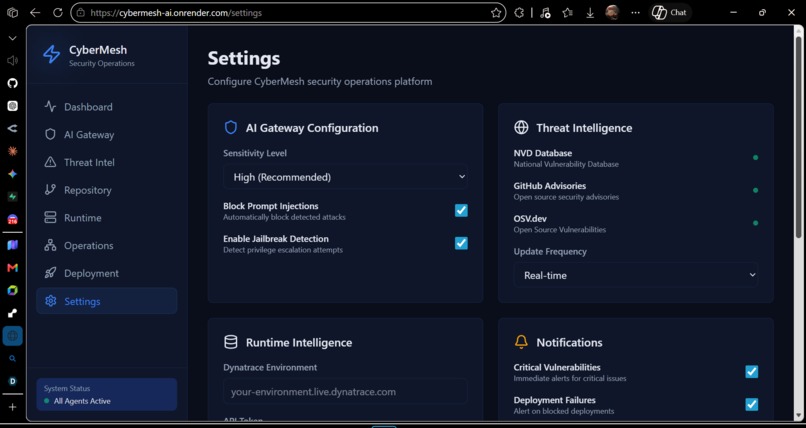Open browser Settings and more ellipsis
This screenshot has width=806, height=428.
[x=635, y=13]
